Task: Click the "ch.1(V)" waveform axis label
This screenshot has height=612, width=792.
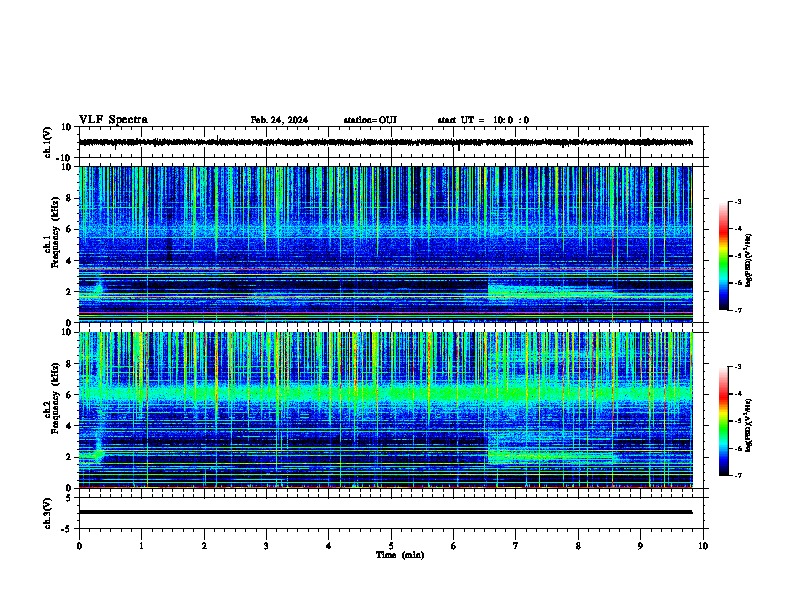Action: (x=48, y=142)
